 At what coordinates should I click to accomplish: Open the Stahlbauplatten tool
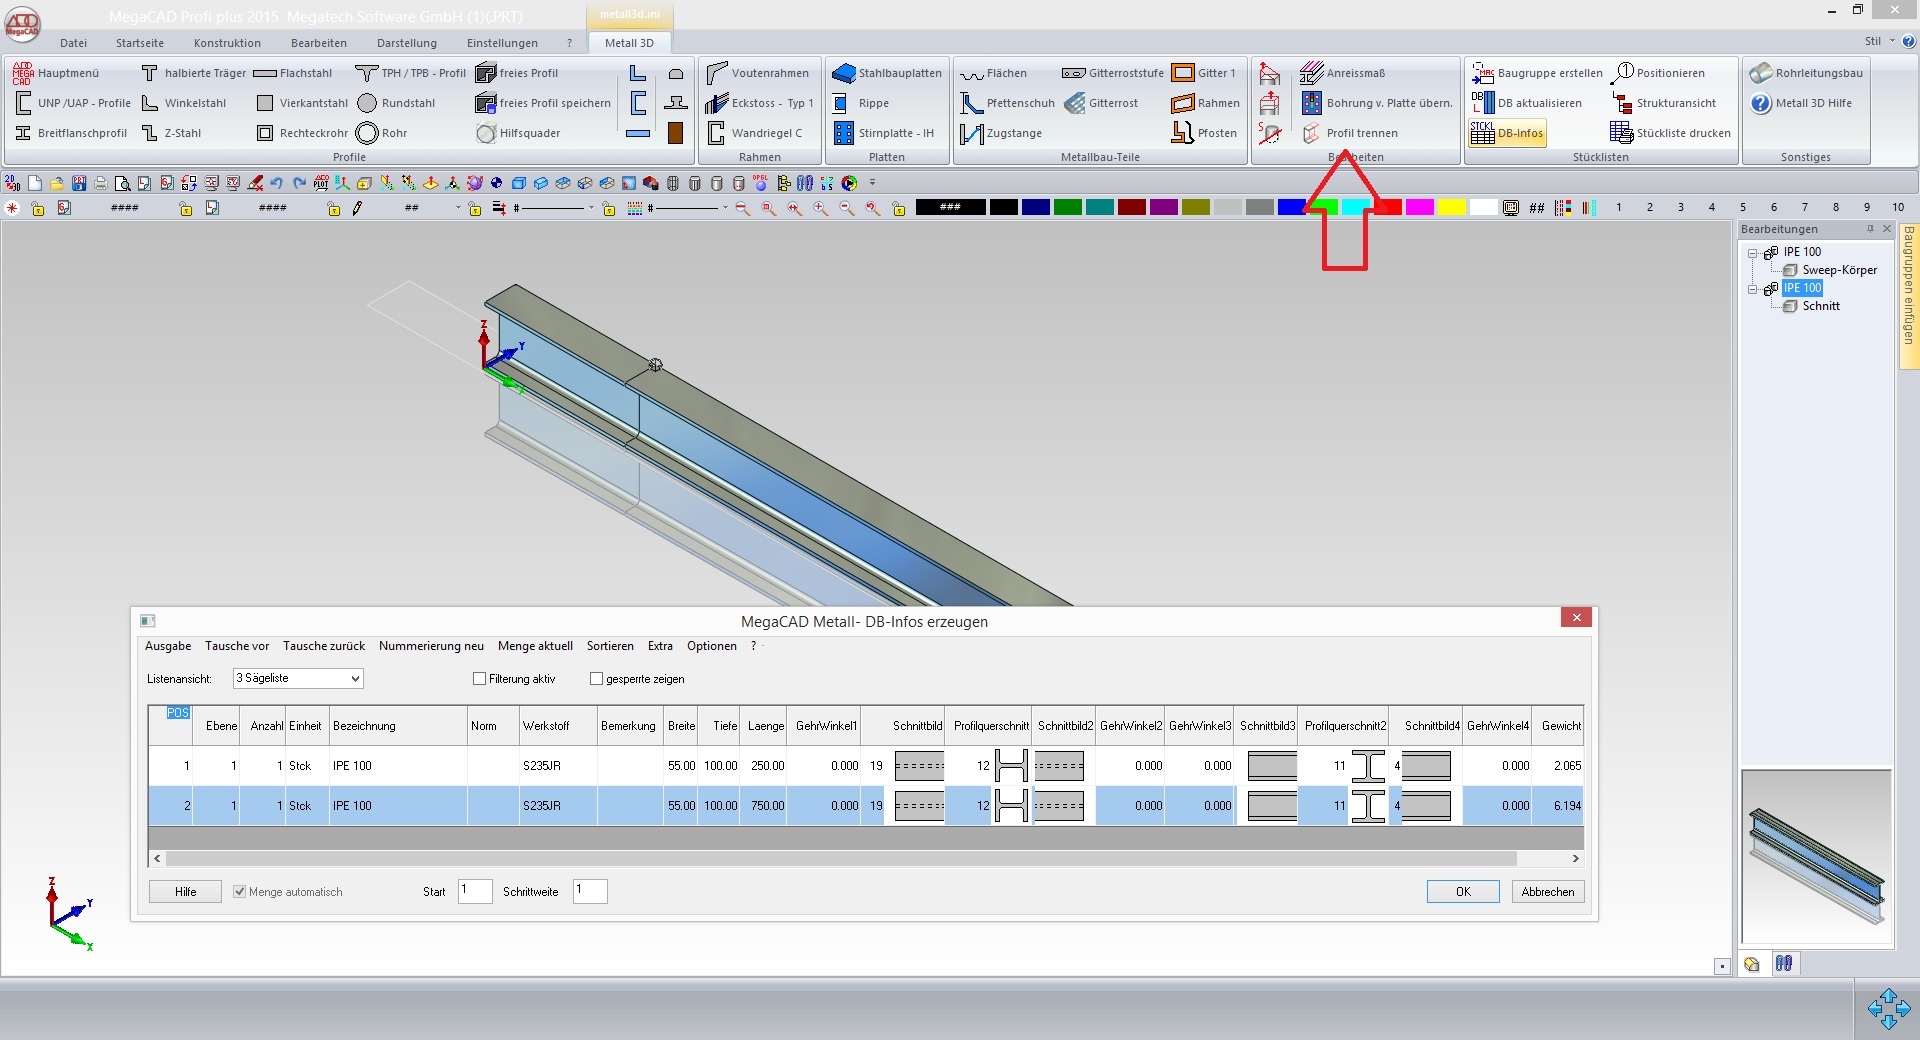point(887,73)
